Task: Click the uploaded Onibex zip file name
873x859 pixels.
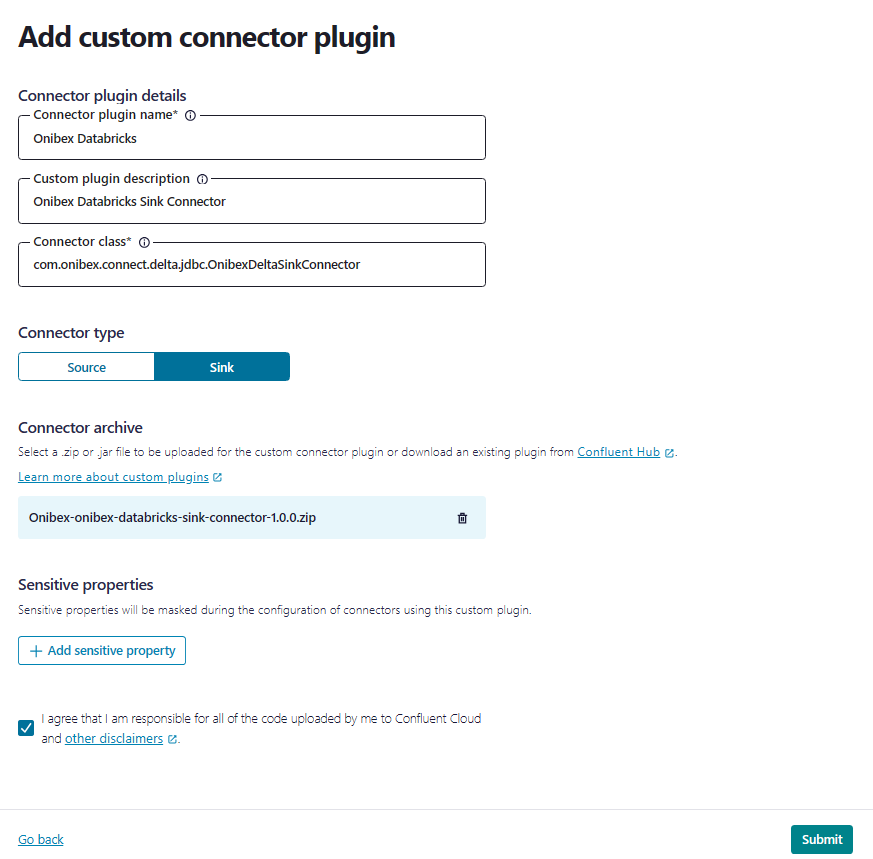Action: point(172,518)
